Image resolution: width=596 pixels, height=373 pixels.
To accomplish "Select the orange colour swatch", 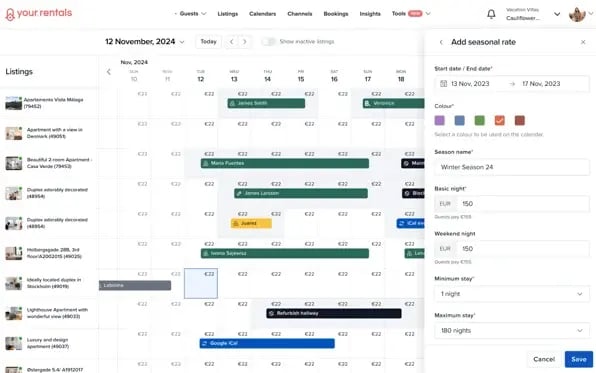I will pos(500,121).
